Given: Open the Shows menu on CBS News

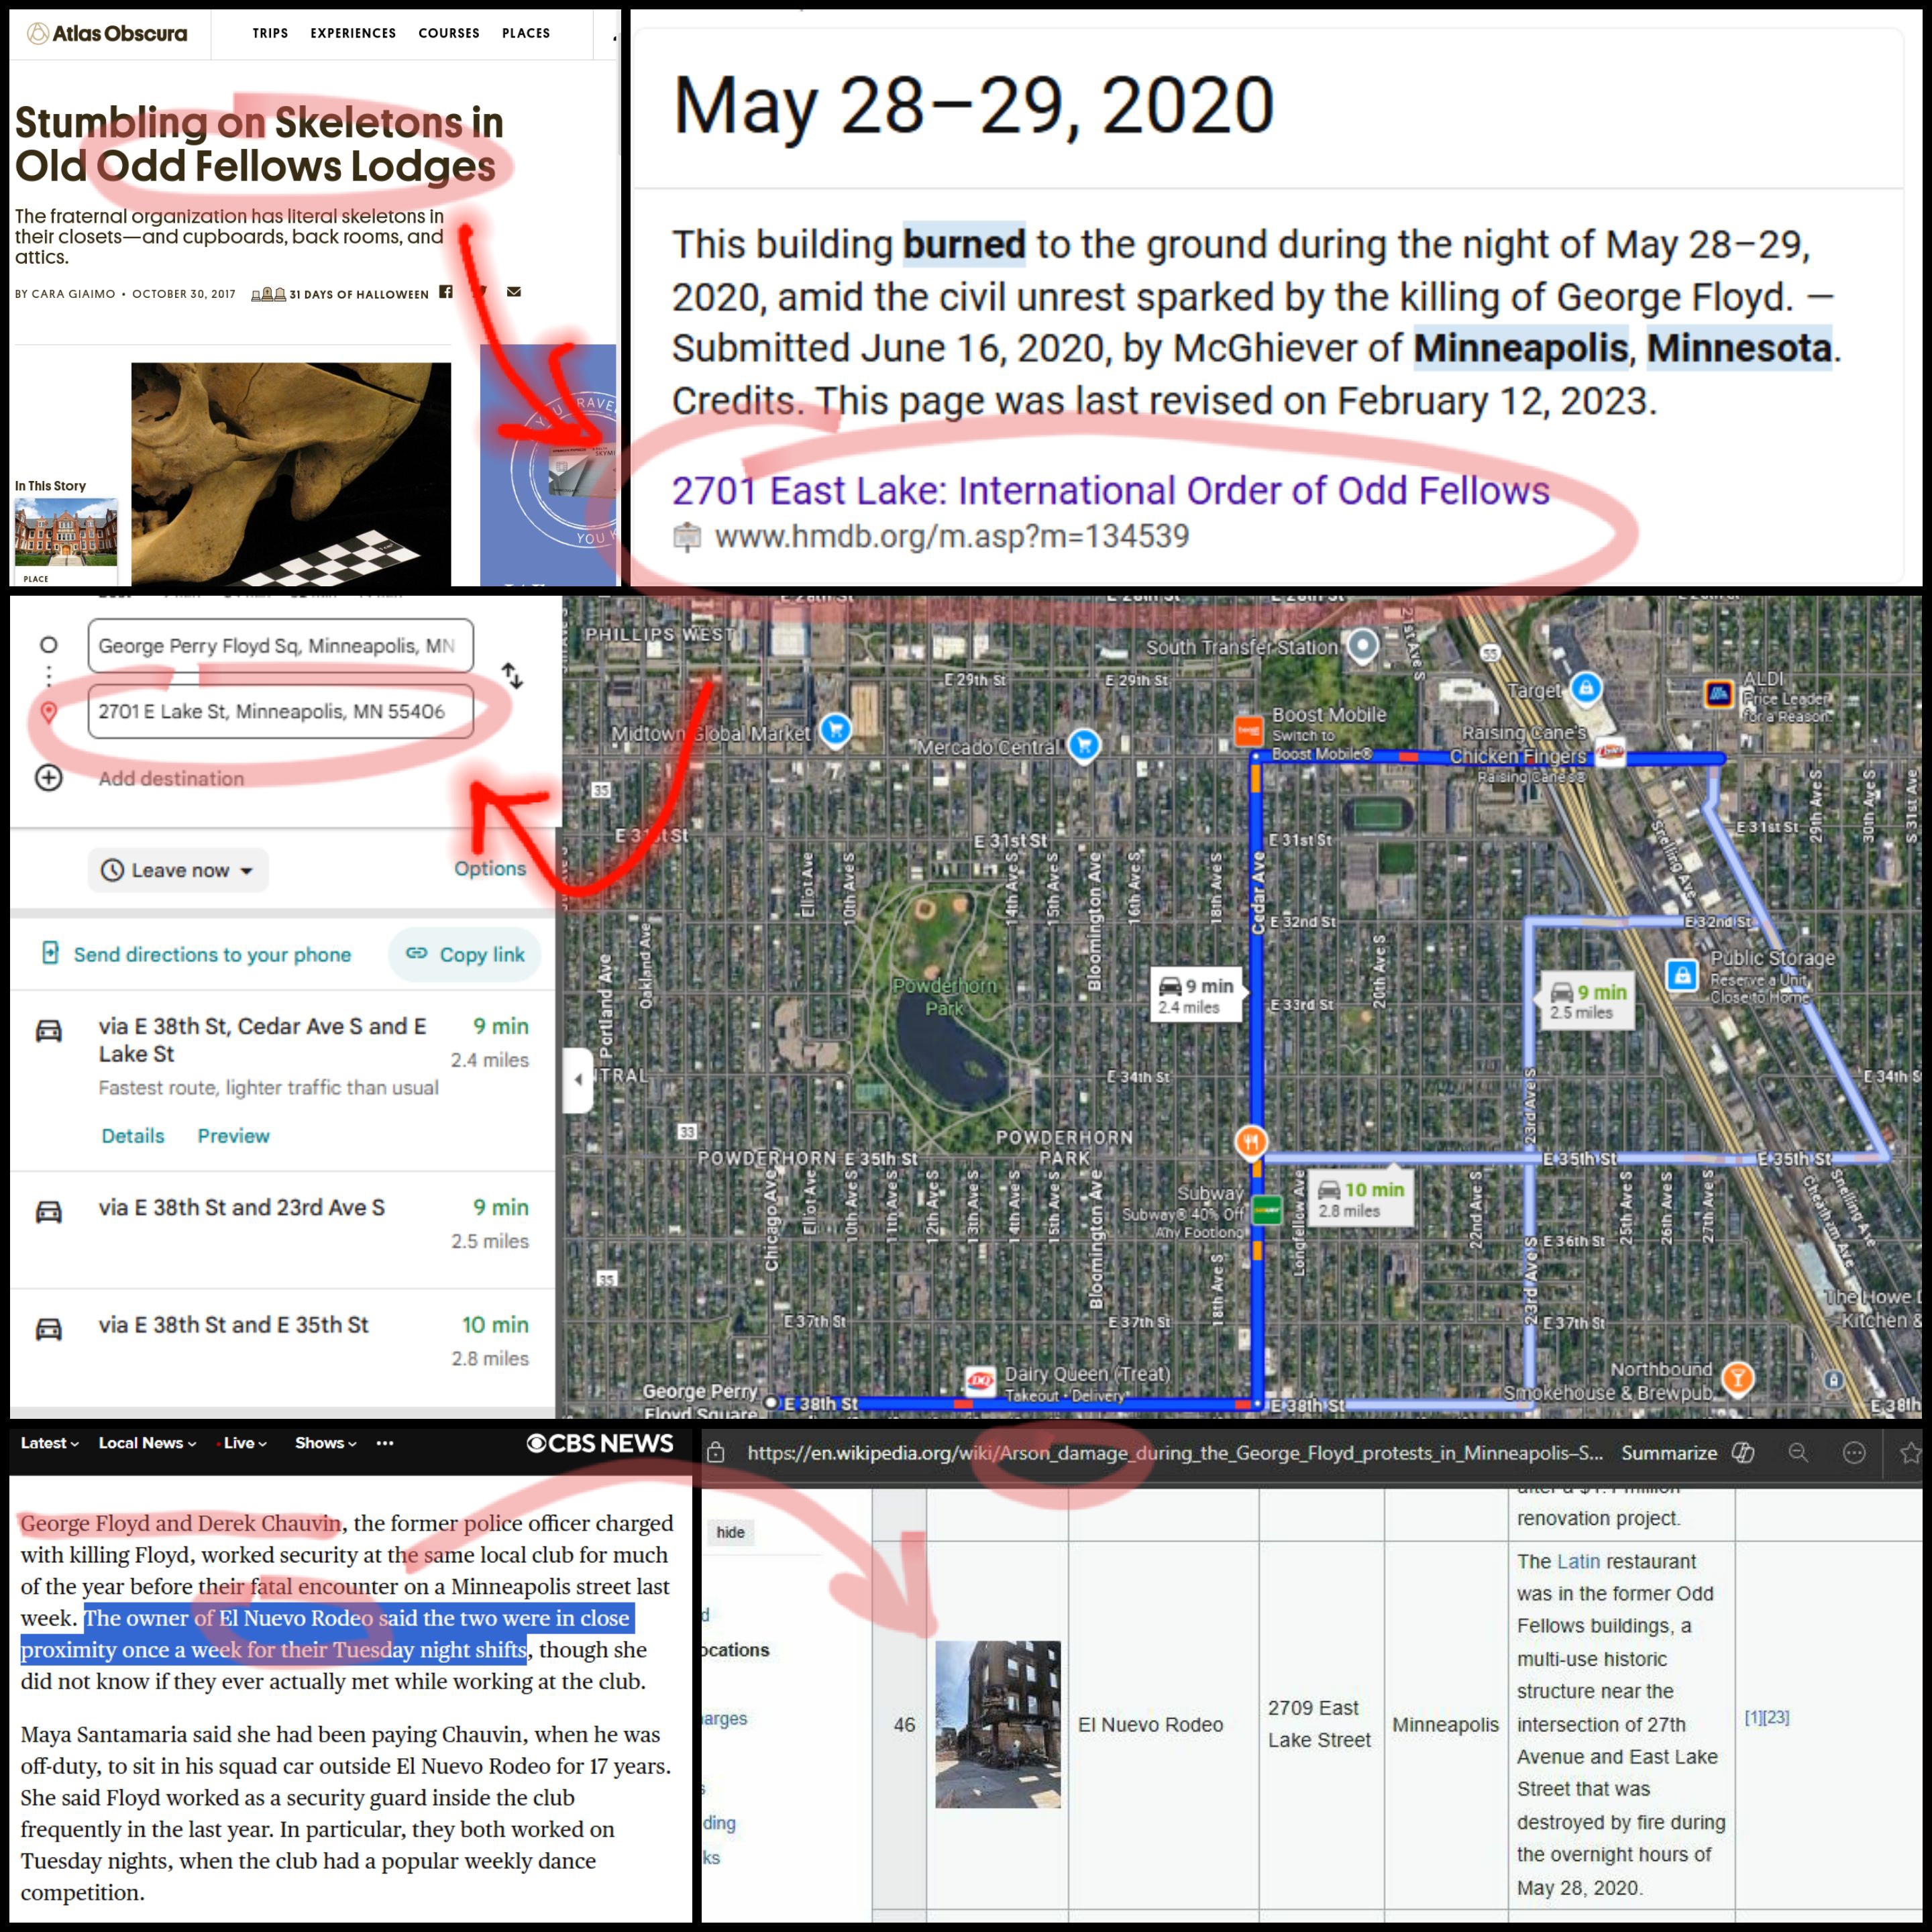Looking at the screenshot, I should click(x=325, y=1443).
